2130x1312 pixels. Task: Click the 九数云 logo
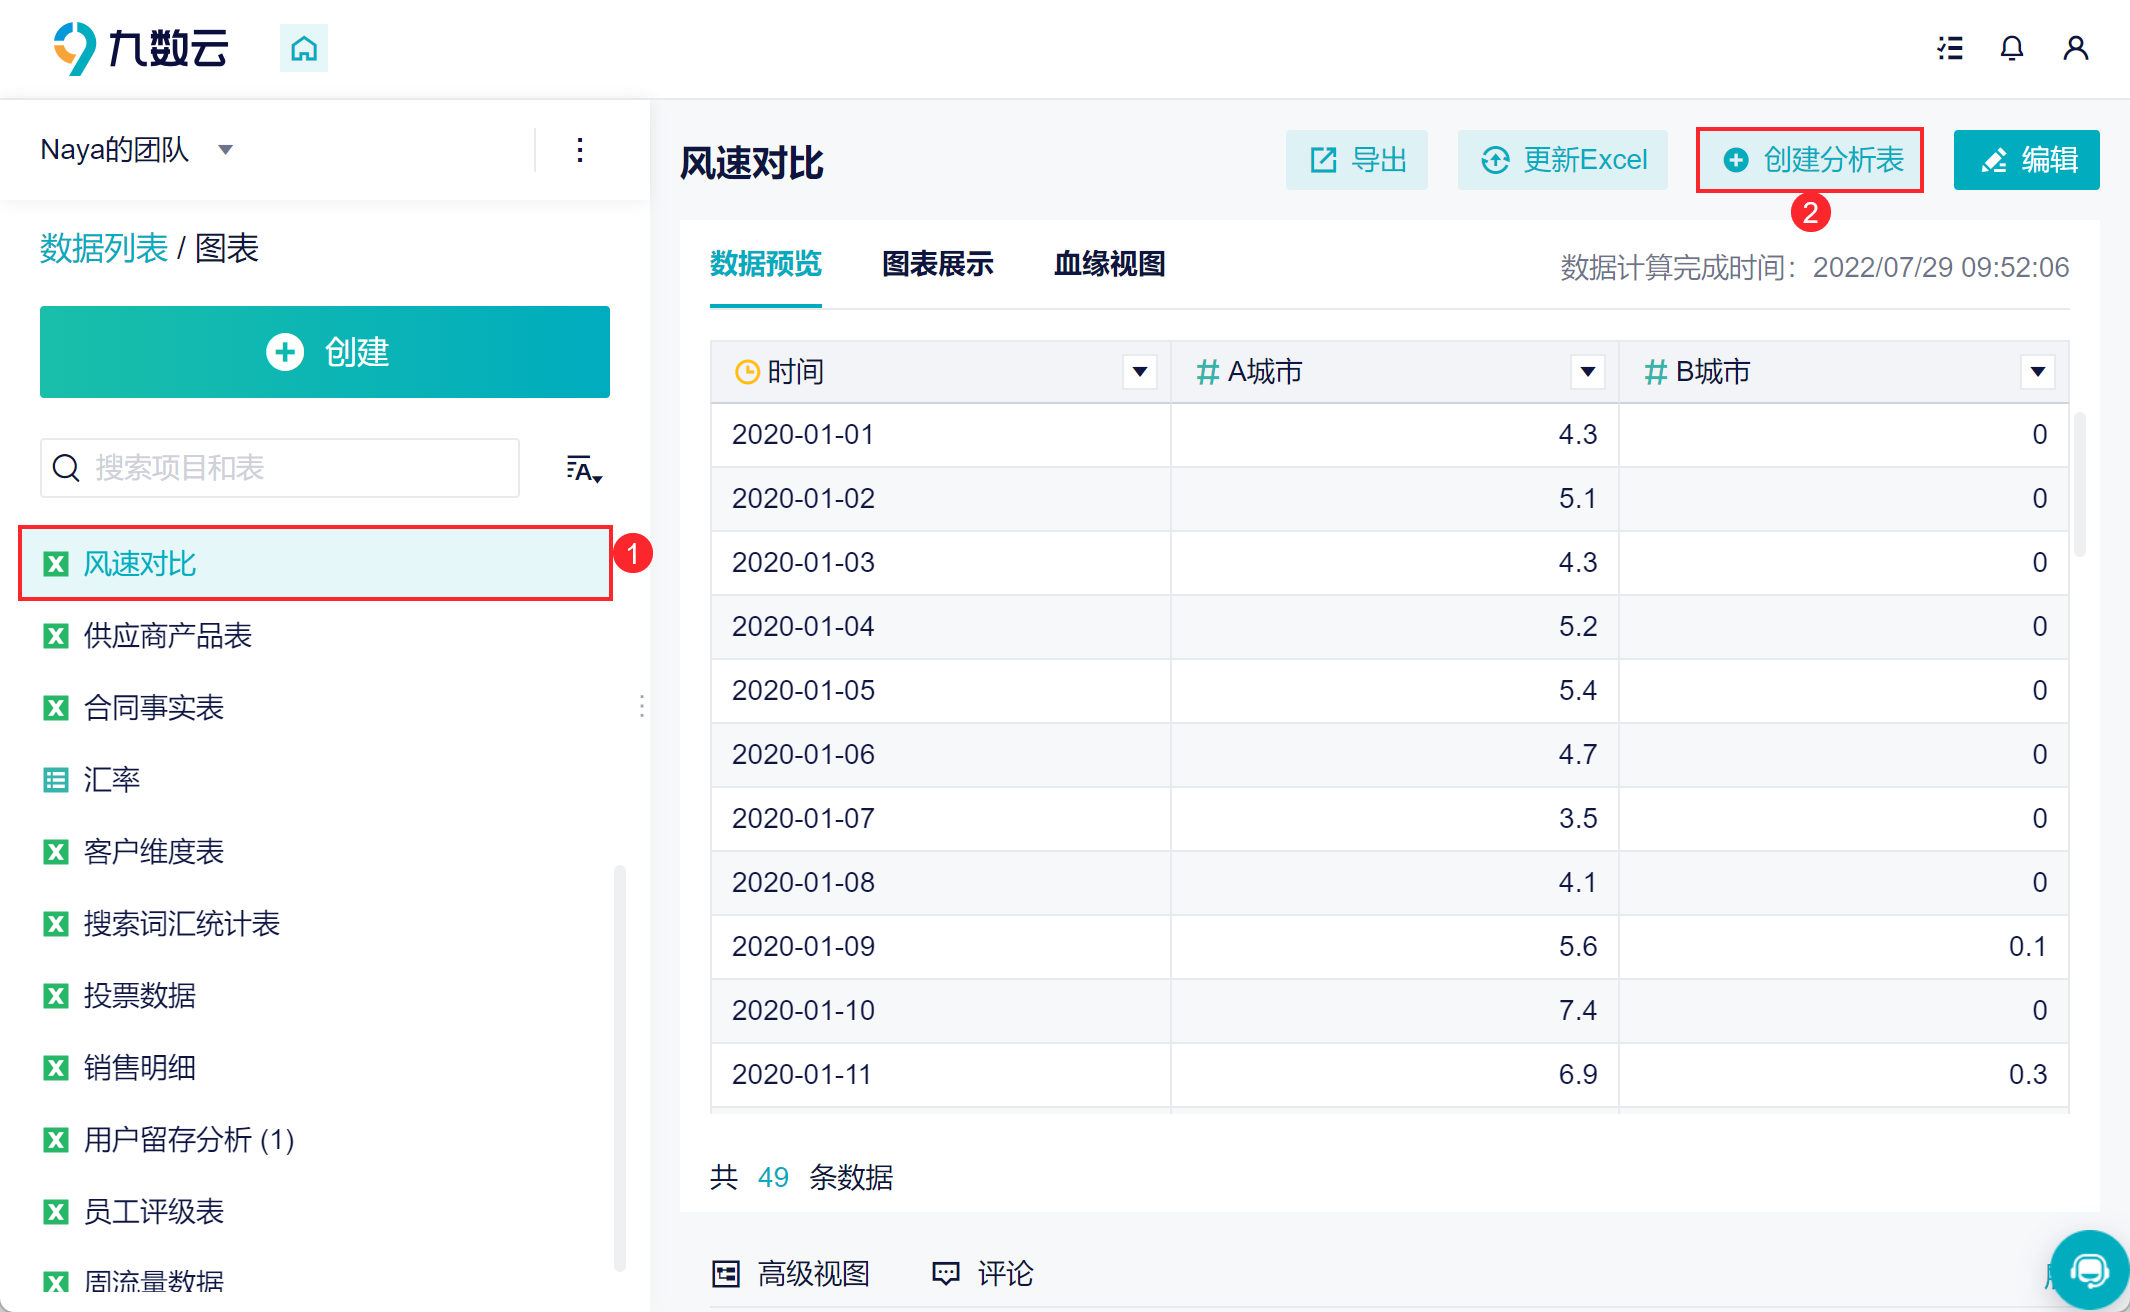141,48
